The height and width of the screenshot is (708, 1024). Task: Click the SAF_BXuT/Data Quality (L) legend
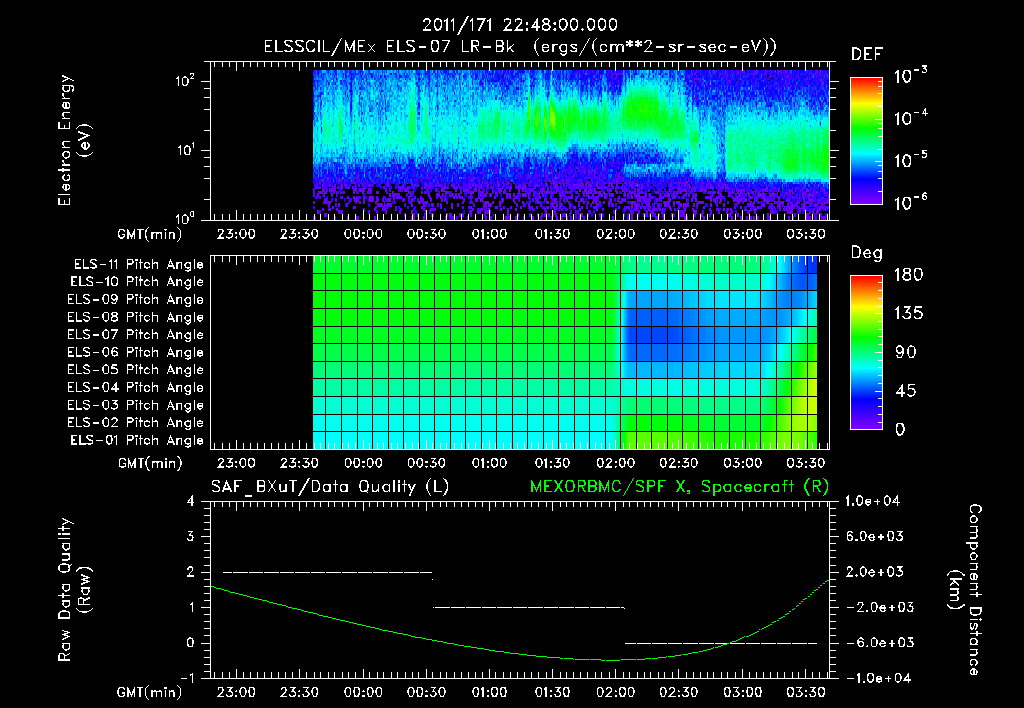[x=330, y=487]
